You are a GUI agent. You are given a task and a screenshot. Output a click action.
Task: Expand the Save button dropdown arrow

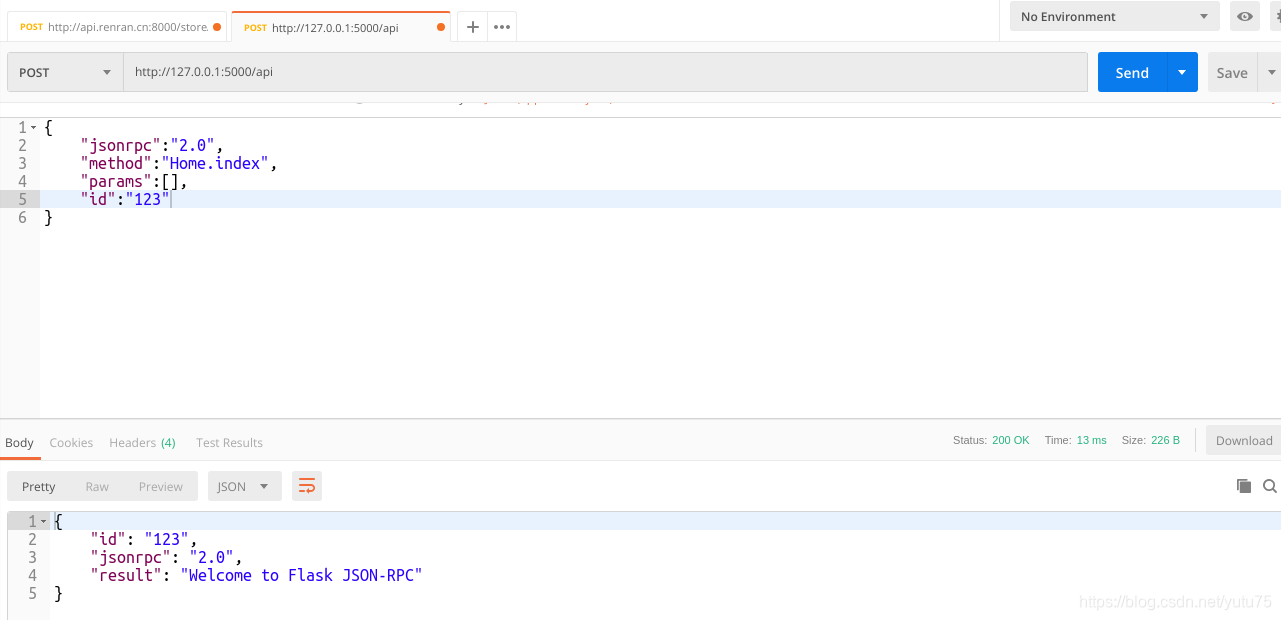[1270, 71]
